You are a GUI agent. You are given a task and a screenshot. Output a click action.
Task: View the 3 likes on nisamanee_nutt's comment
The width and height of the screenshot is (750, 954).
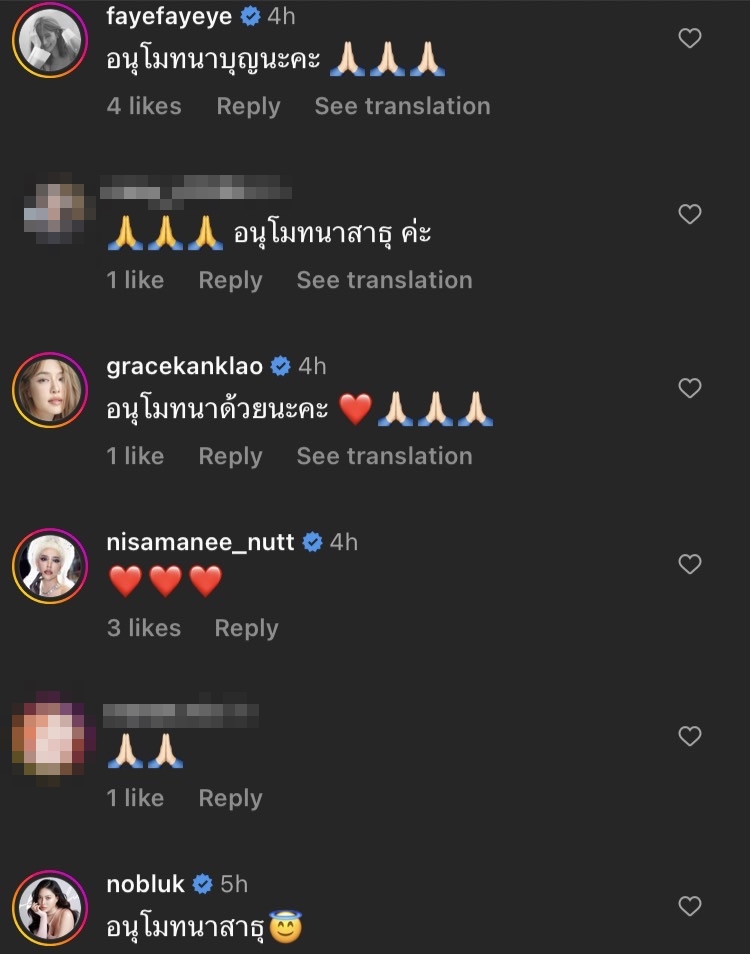144,628
